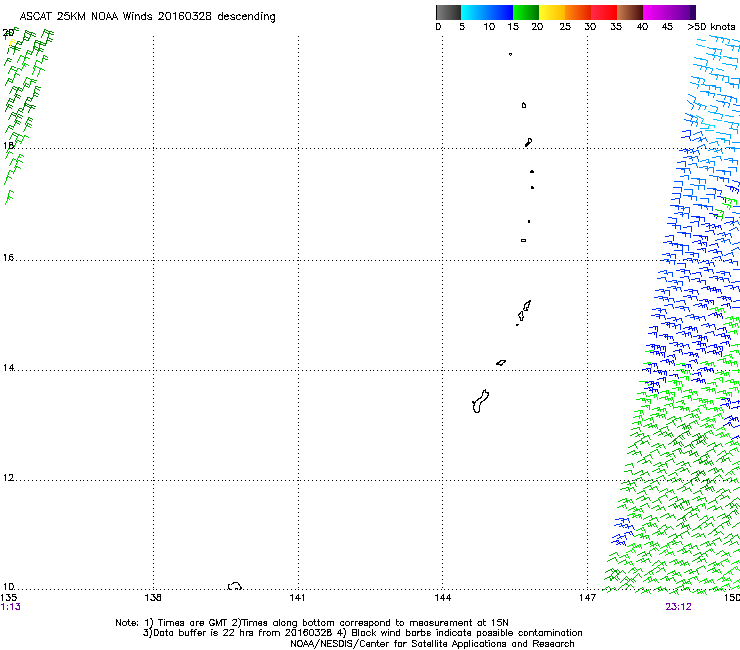Screen dimensions: 740x650
Task: Select the "35" knots legend label
Action: tap(616, 27)
